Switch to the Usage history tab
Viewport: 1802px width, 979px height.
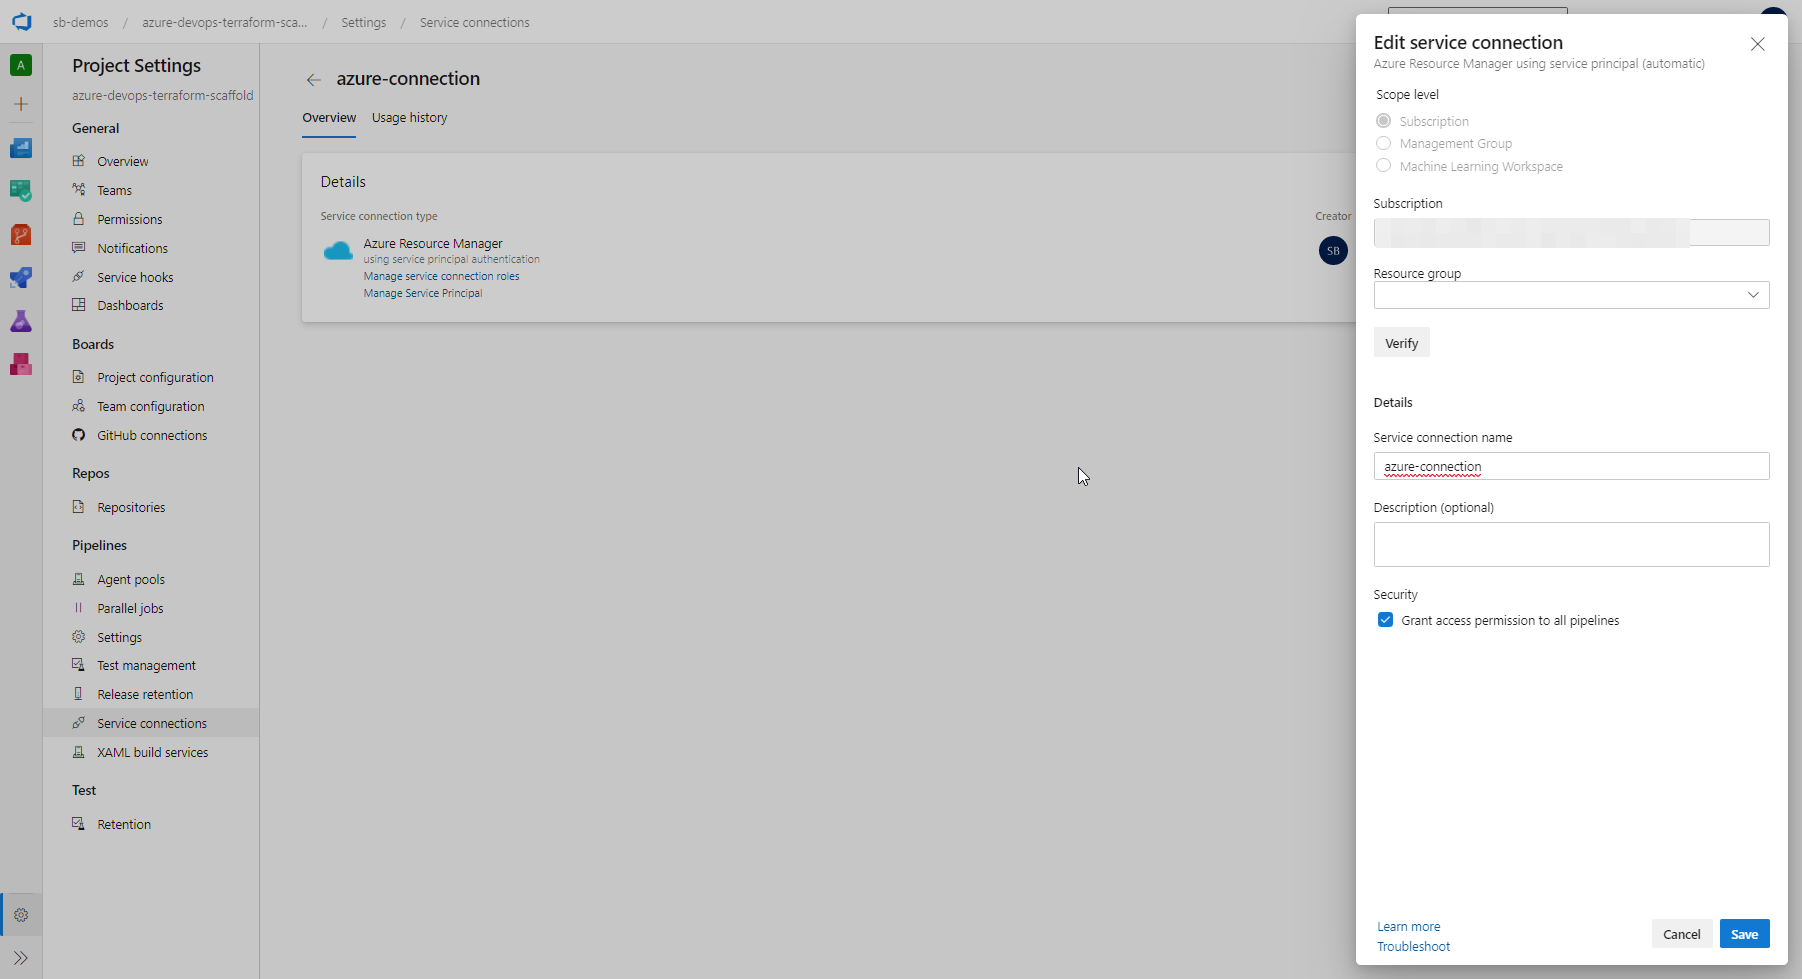[409, 118]
